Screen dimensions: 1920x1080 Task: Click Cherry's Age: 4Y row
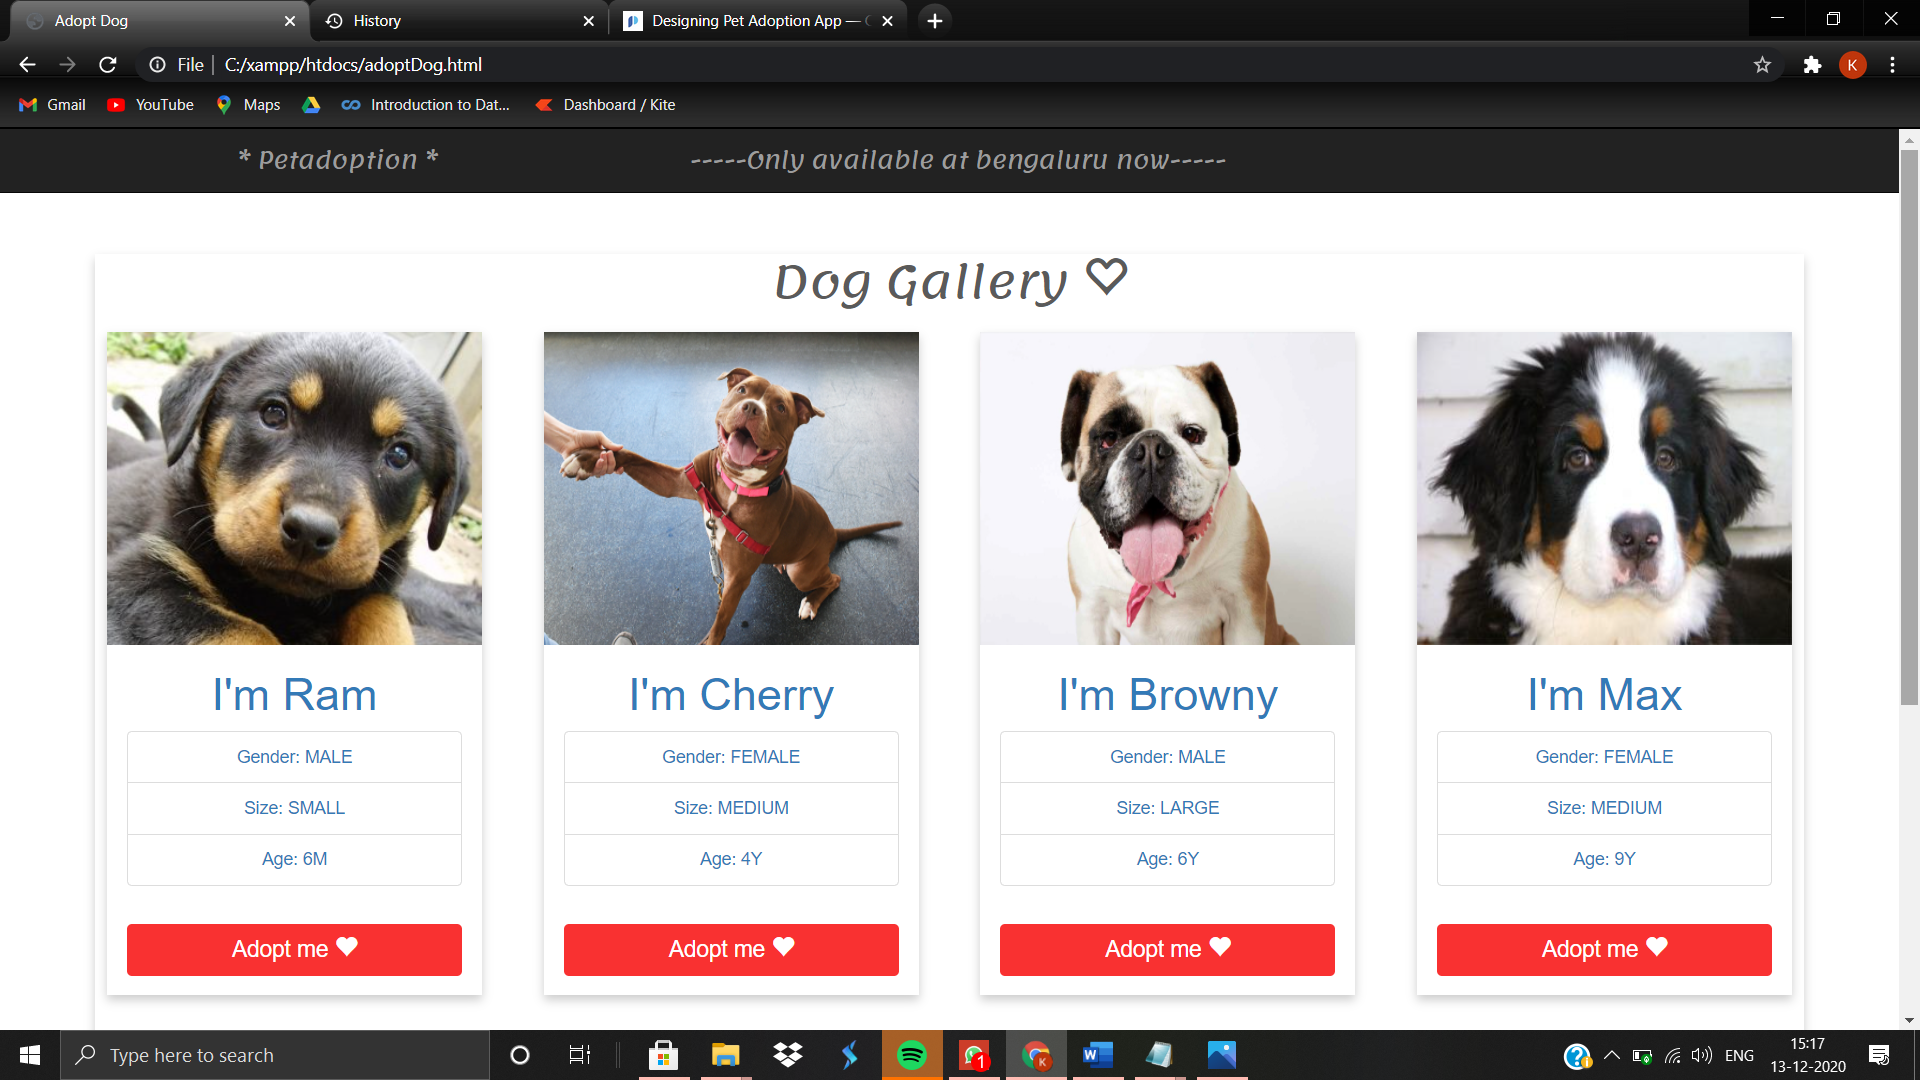[731, 859]
